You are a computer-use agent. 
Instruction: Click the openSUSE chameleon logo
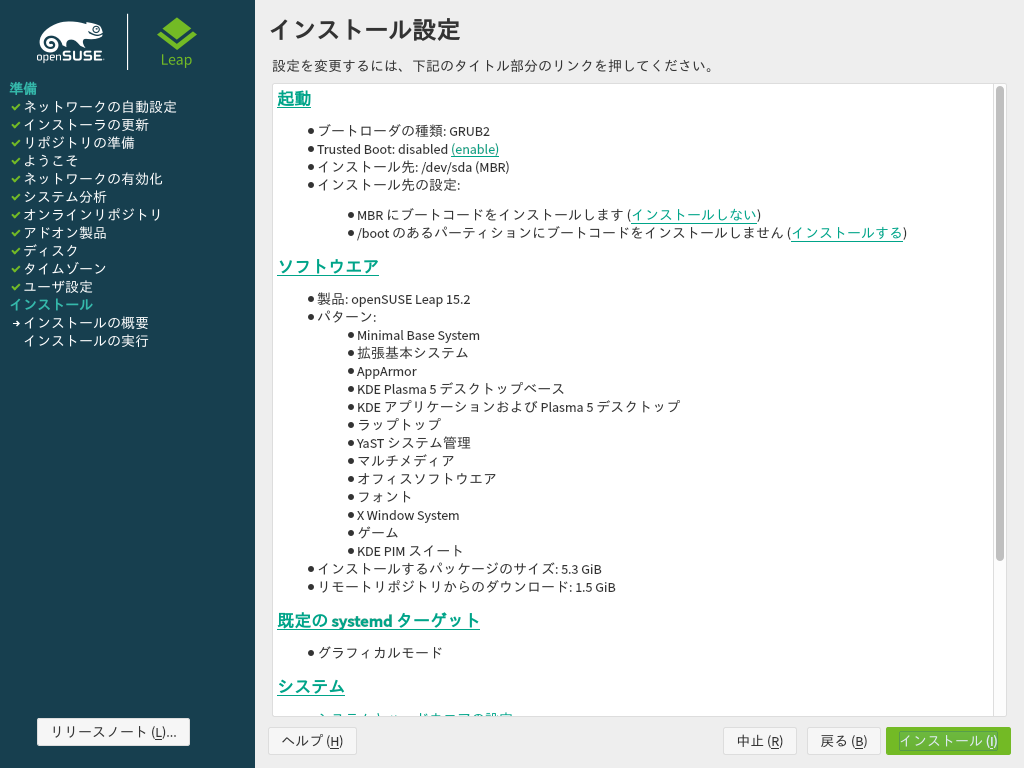[70, 42]
